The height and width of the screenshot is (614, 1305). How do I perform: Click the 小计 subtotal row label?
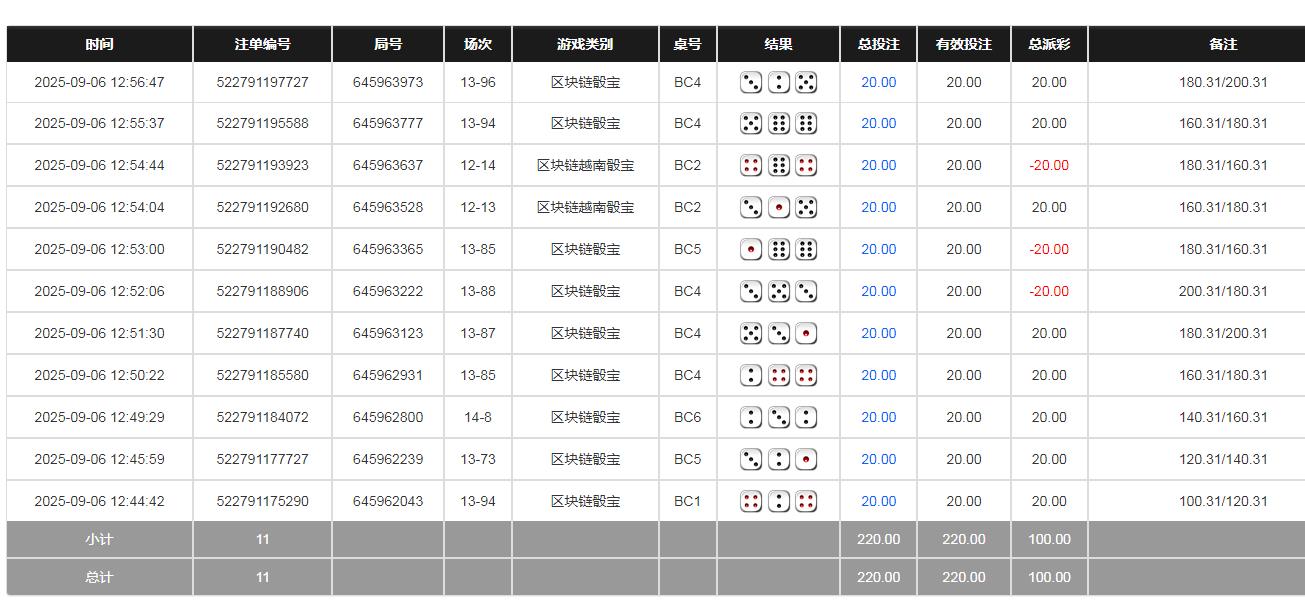point(100,538)
